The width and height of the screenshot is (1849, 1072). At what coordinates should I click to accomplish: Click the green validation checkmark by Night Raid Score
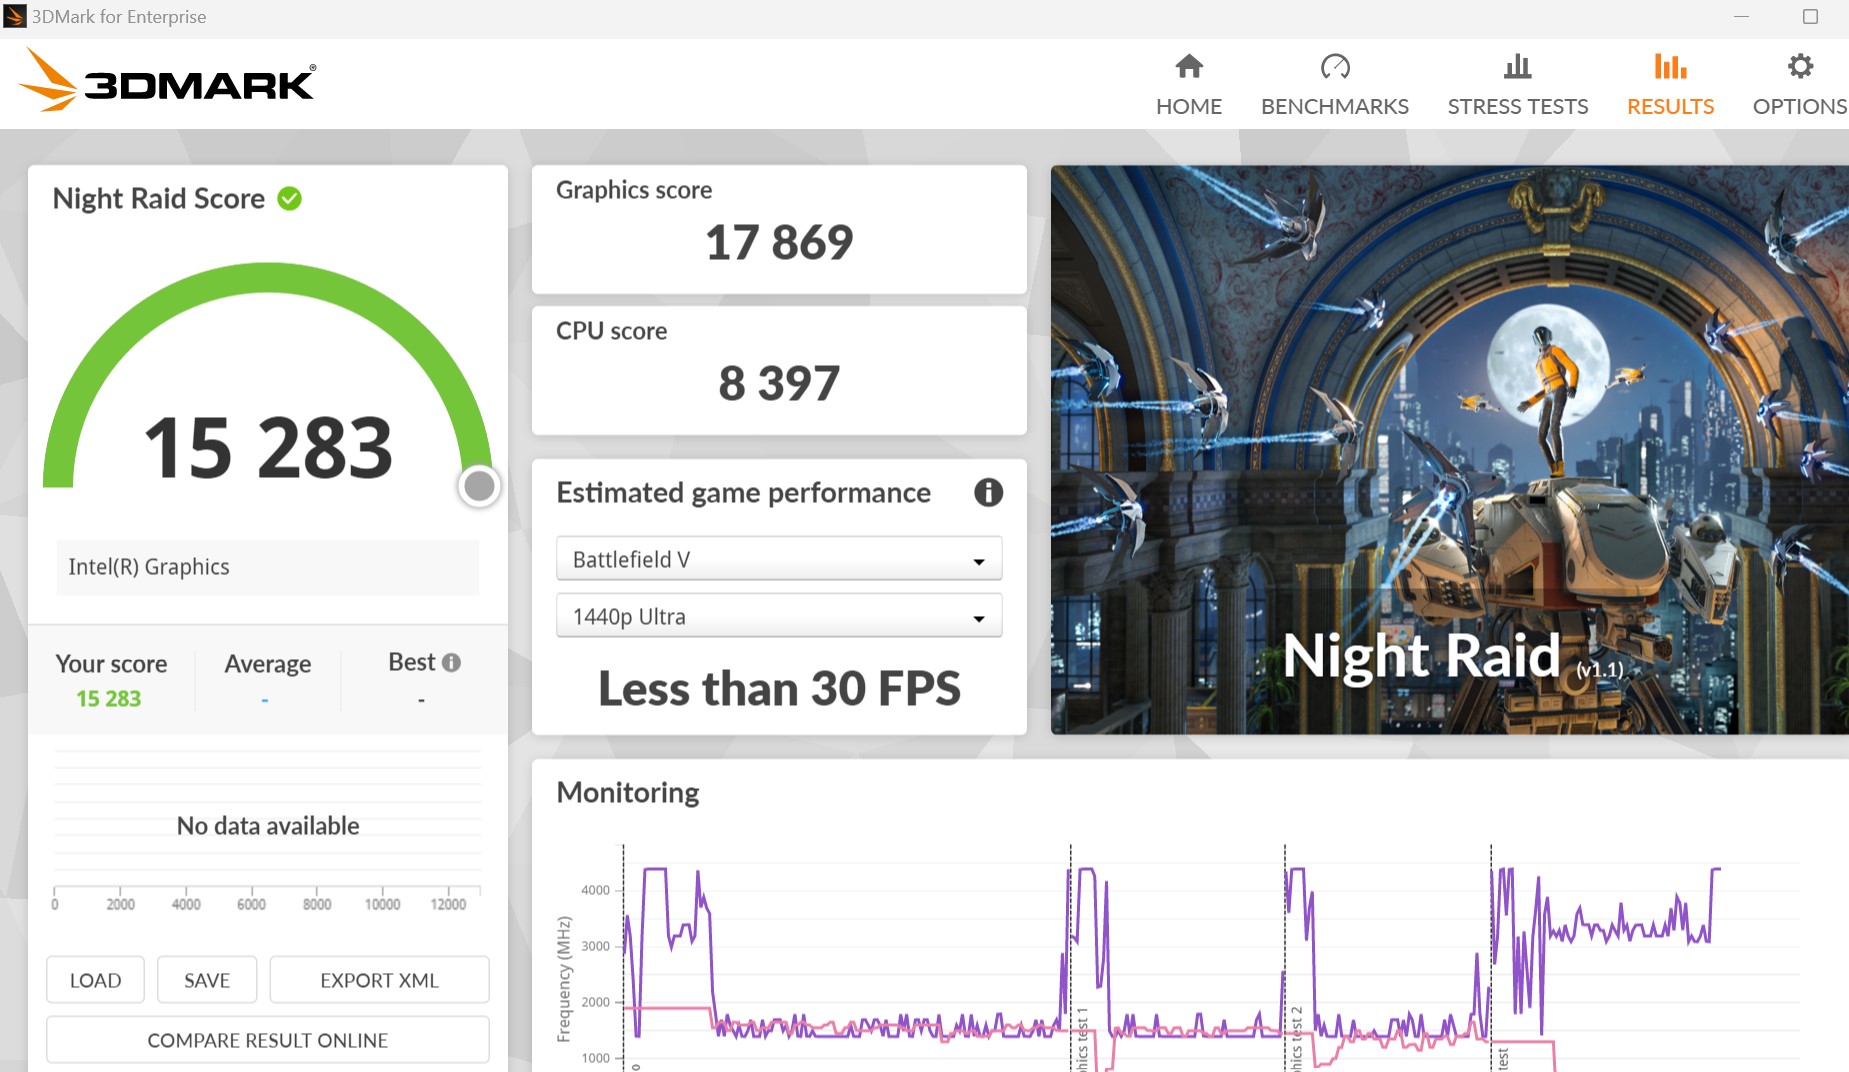click(290, 199)
